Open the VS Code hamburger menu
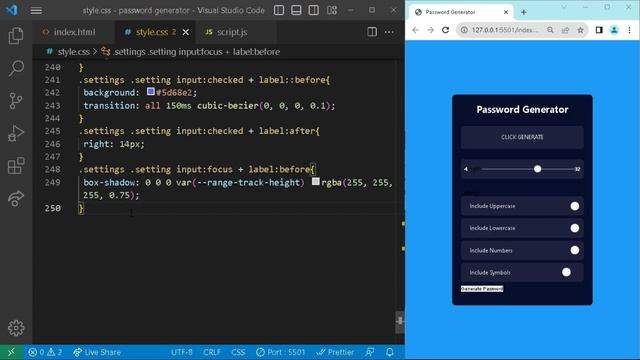 36,10
